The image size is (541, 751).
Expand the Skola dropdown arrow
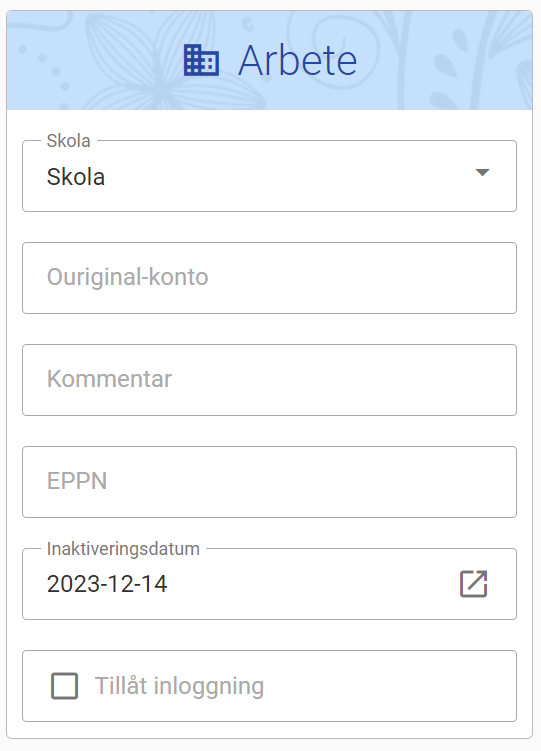[482, 172]
